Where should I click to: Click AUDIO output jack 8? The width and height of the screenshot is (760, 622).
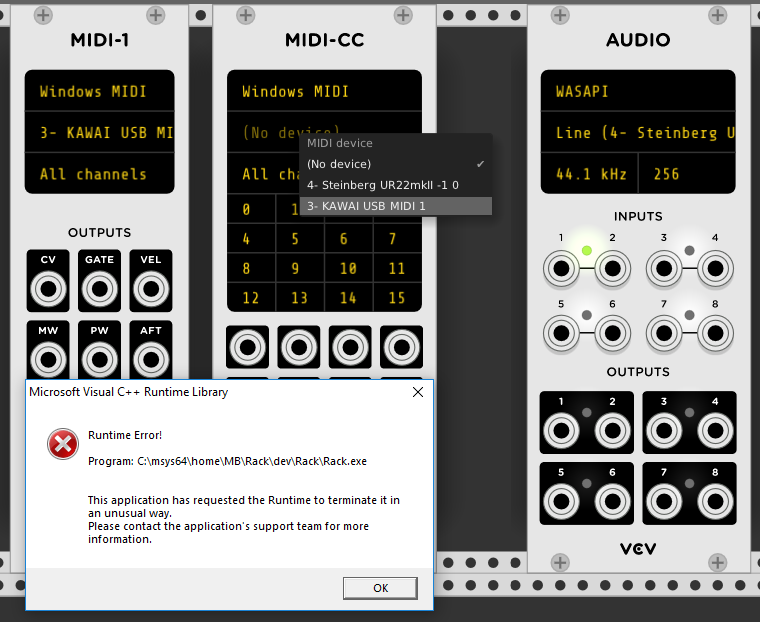click(x=715, y=501)
